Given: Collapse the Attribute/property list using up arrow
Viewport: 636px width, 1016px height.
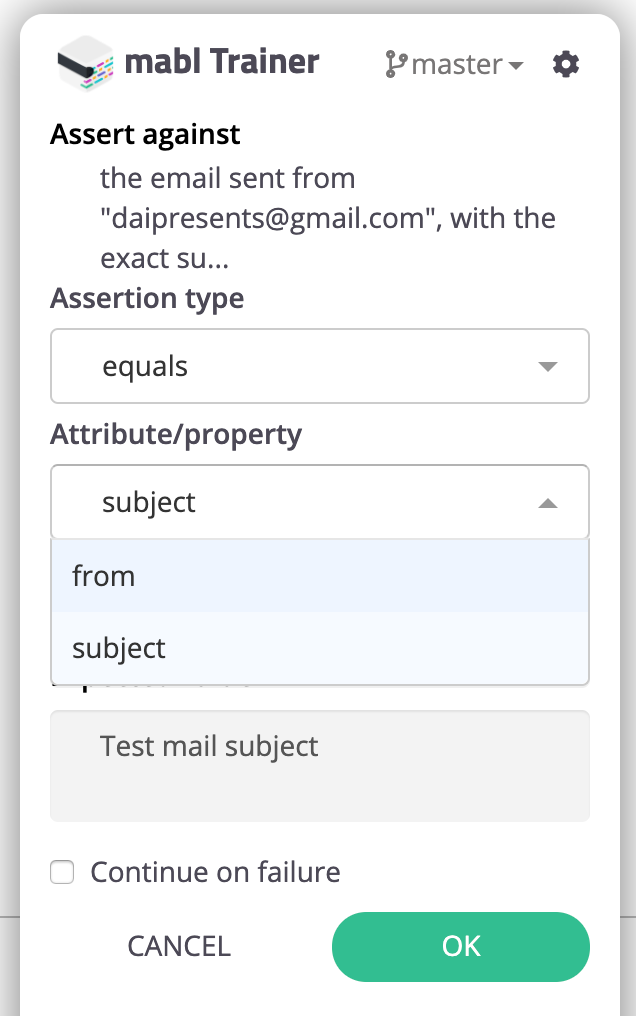Looking at the screenshot, I should click(547, 503).
